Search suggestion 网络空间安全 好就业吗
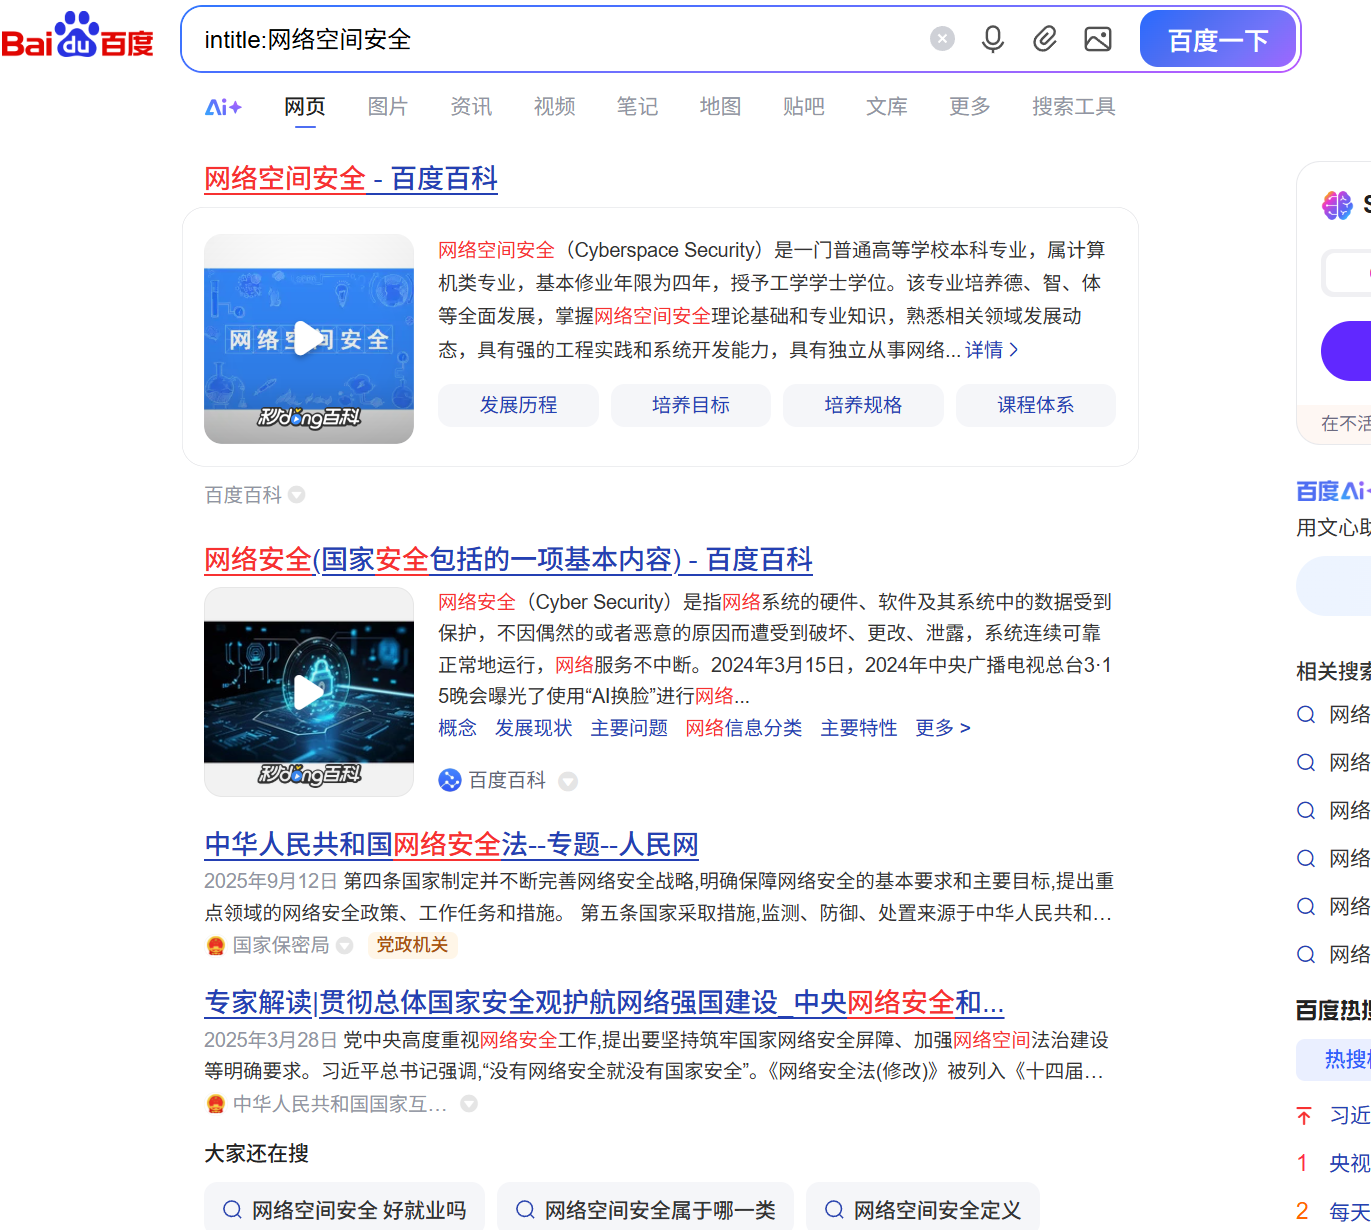Viewport: 1371px width, 1230px height. (344, 1209)
